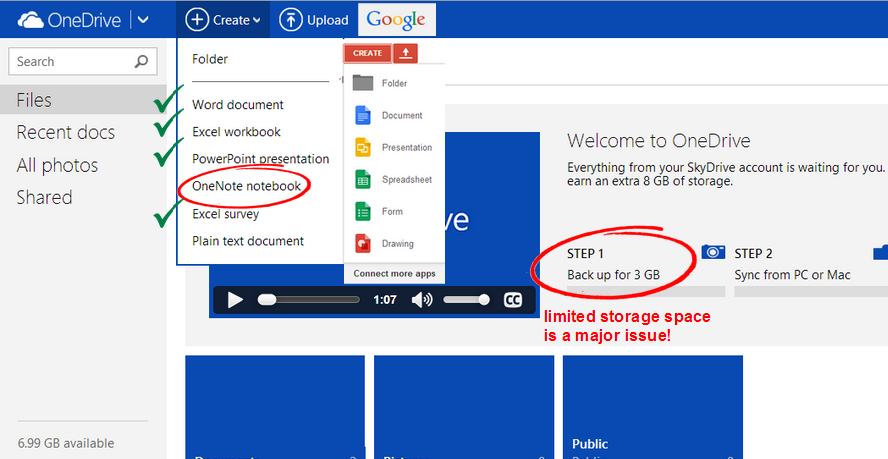
Task: Click the red Google upload arrow button
Action: point(405,53)
